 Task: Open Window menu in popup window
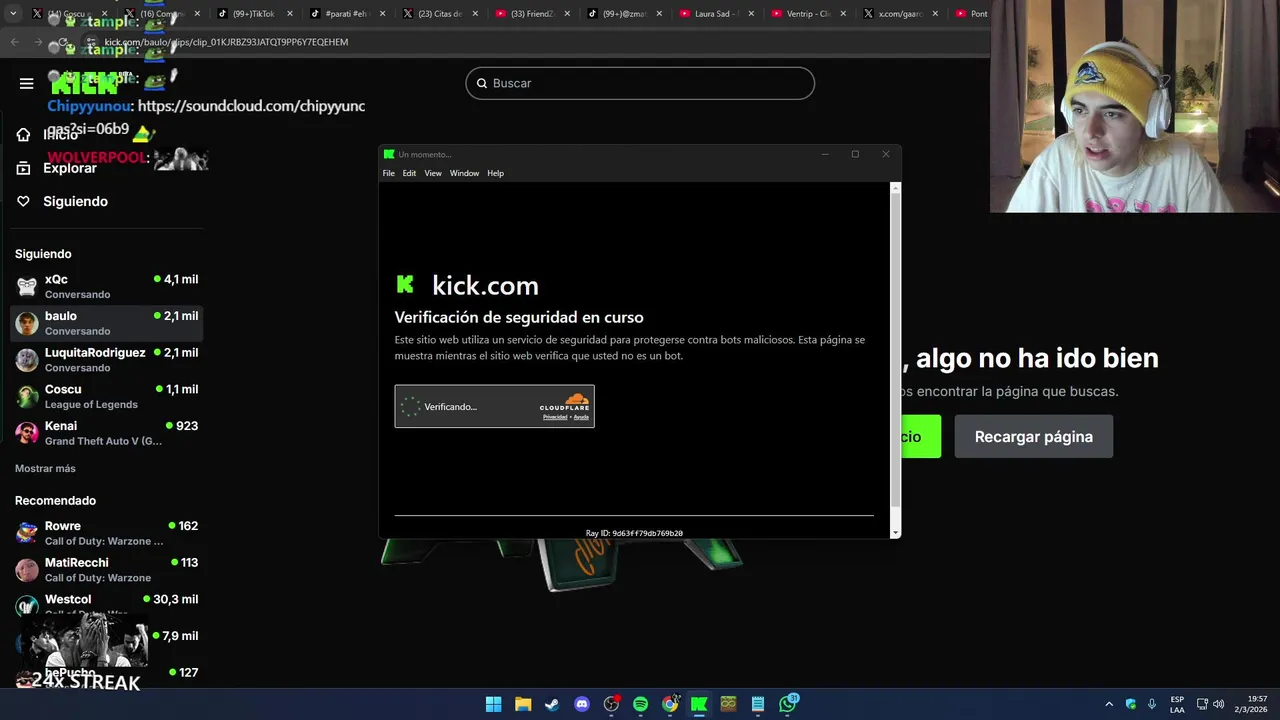pos(464,173)
